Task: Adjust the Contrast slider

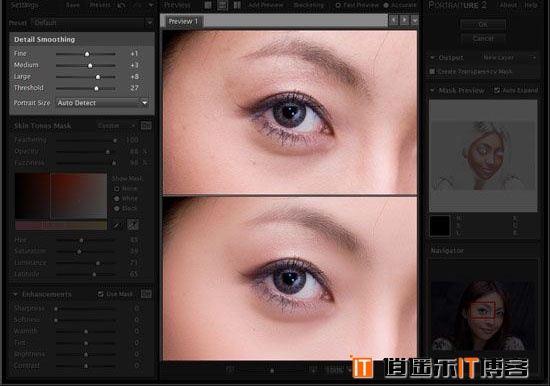Action: [86, 366]
